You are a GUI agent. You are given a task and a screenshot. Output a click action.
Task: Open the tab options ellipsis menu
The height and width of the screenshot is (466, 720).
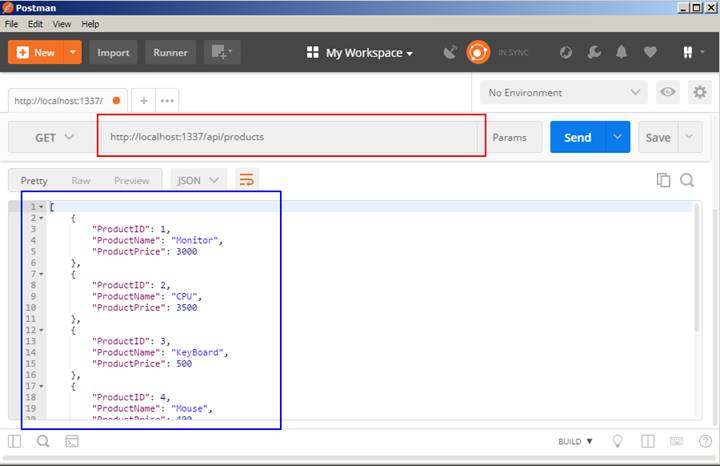[167, 101]
